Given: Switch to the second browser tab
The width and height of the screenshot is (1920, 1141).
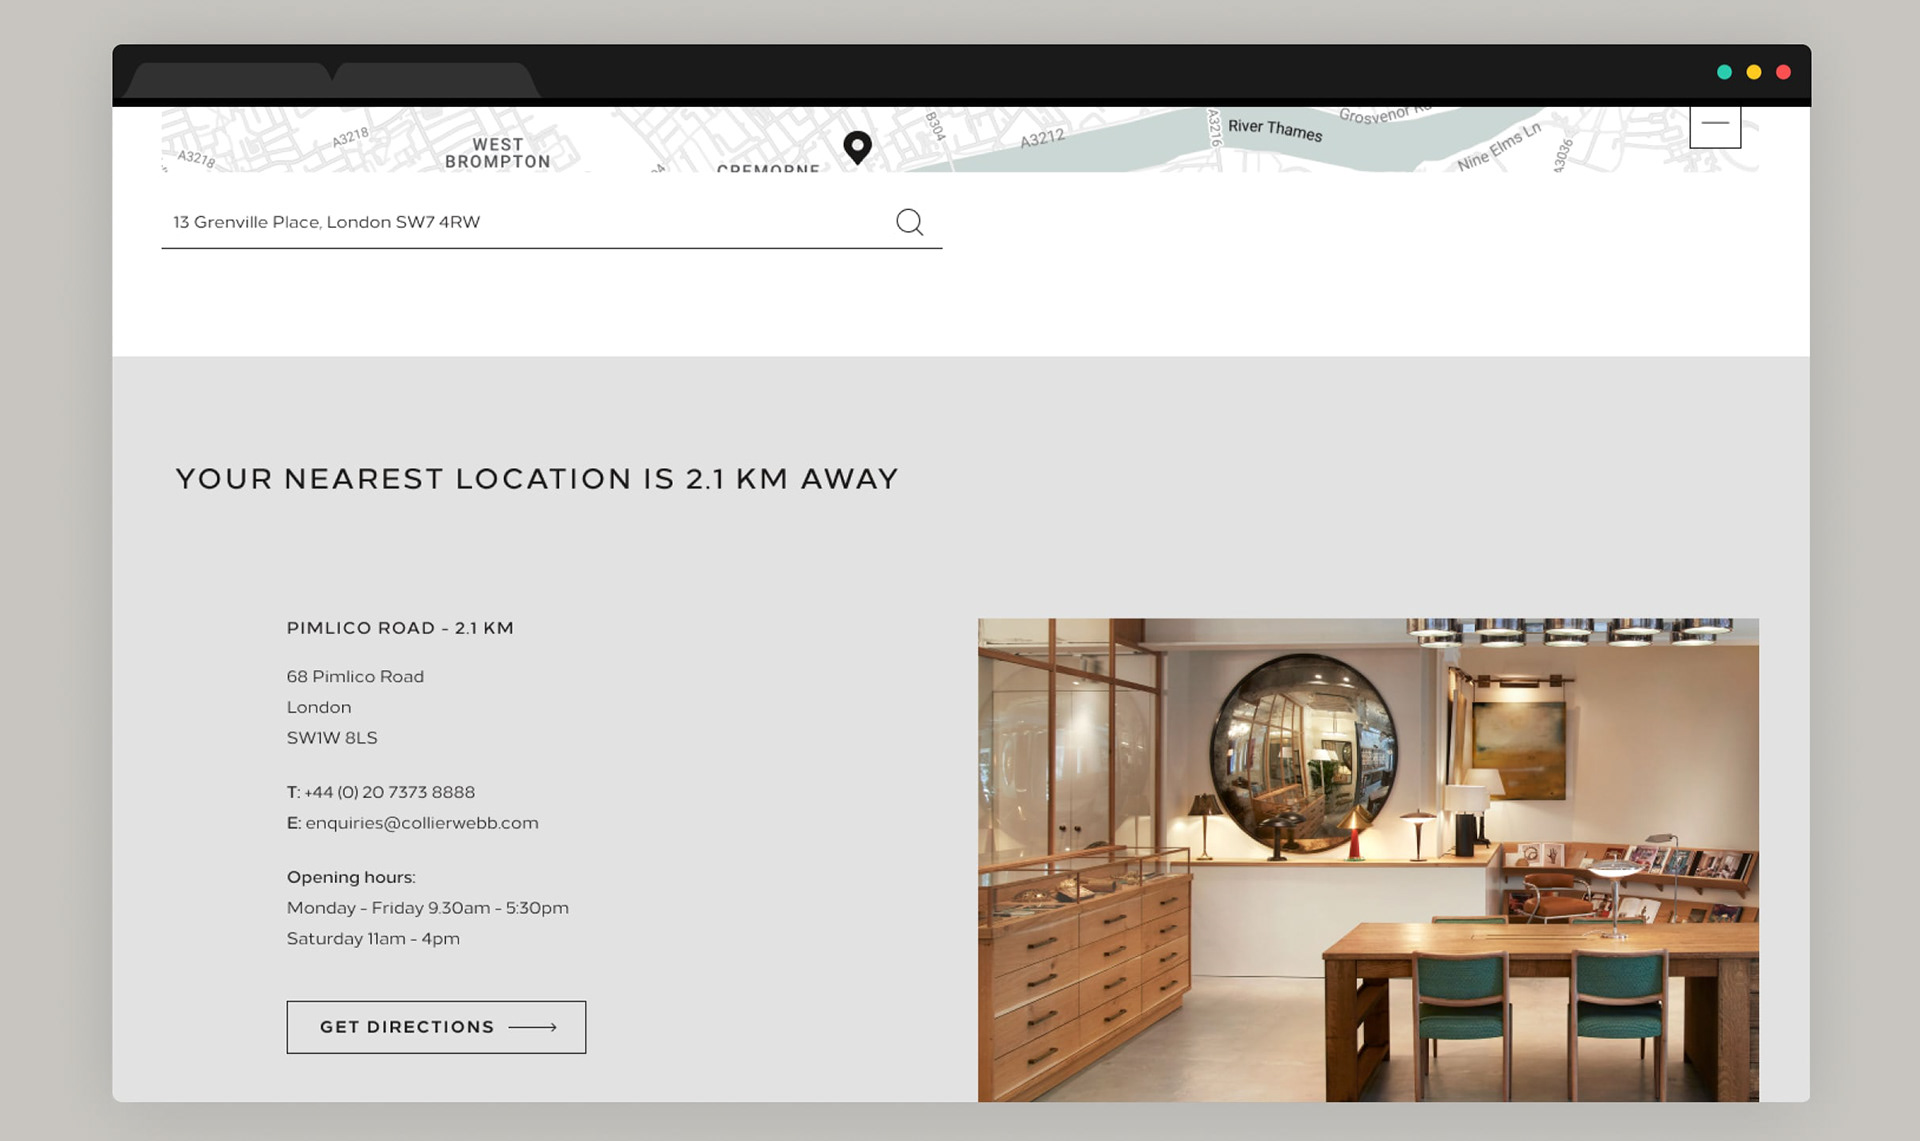Looking at the screenshot, I should click(x=435, y=81).
